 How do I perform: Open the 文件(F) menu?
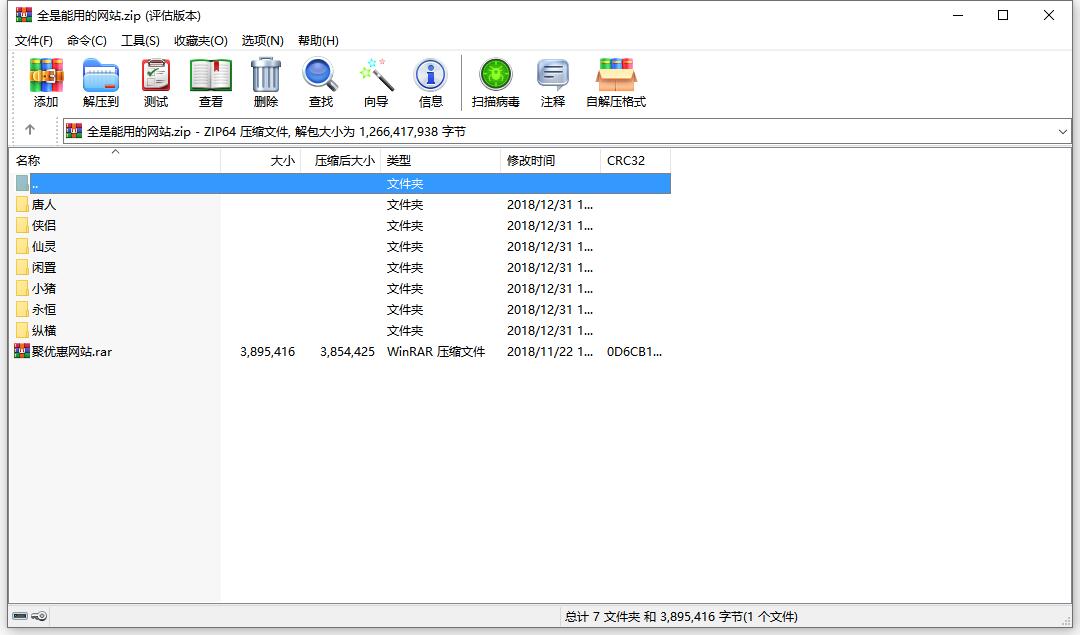(33, 40)
